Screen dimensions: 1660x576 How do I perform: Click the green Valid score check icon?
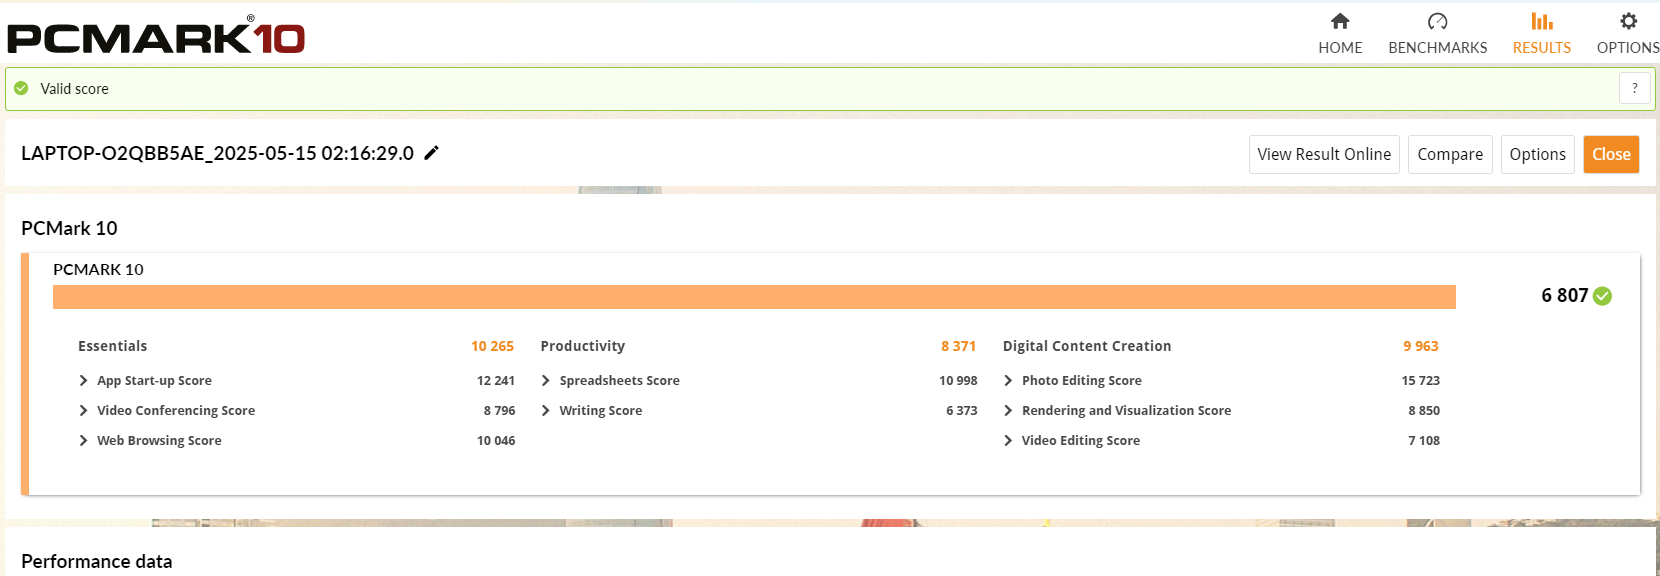(21, 88)
